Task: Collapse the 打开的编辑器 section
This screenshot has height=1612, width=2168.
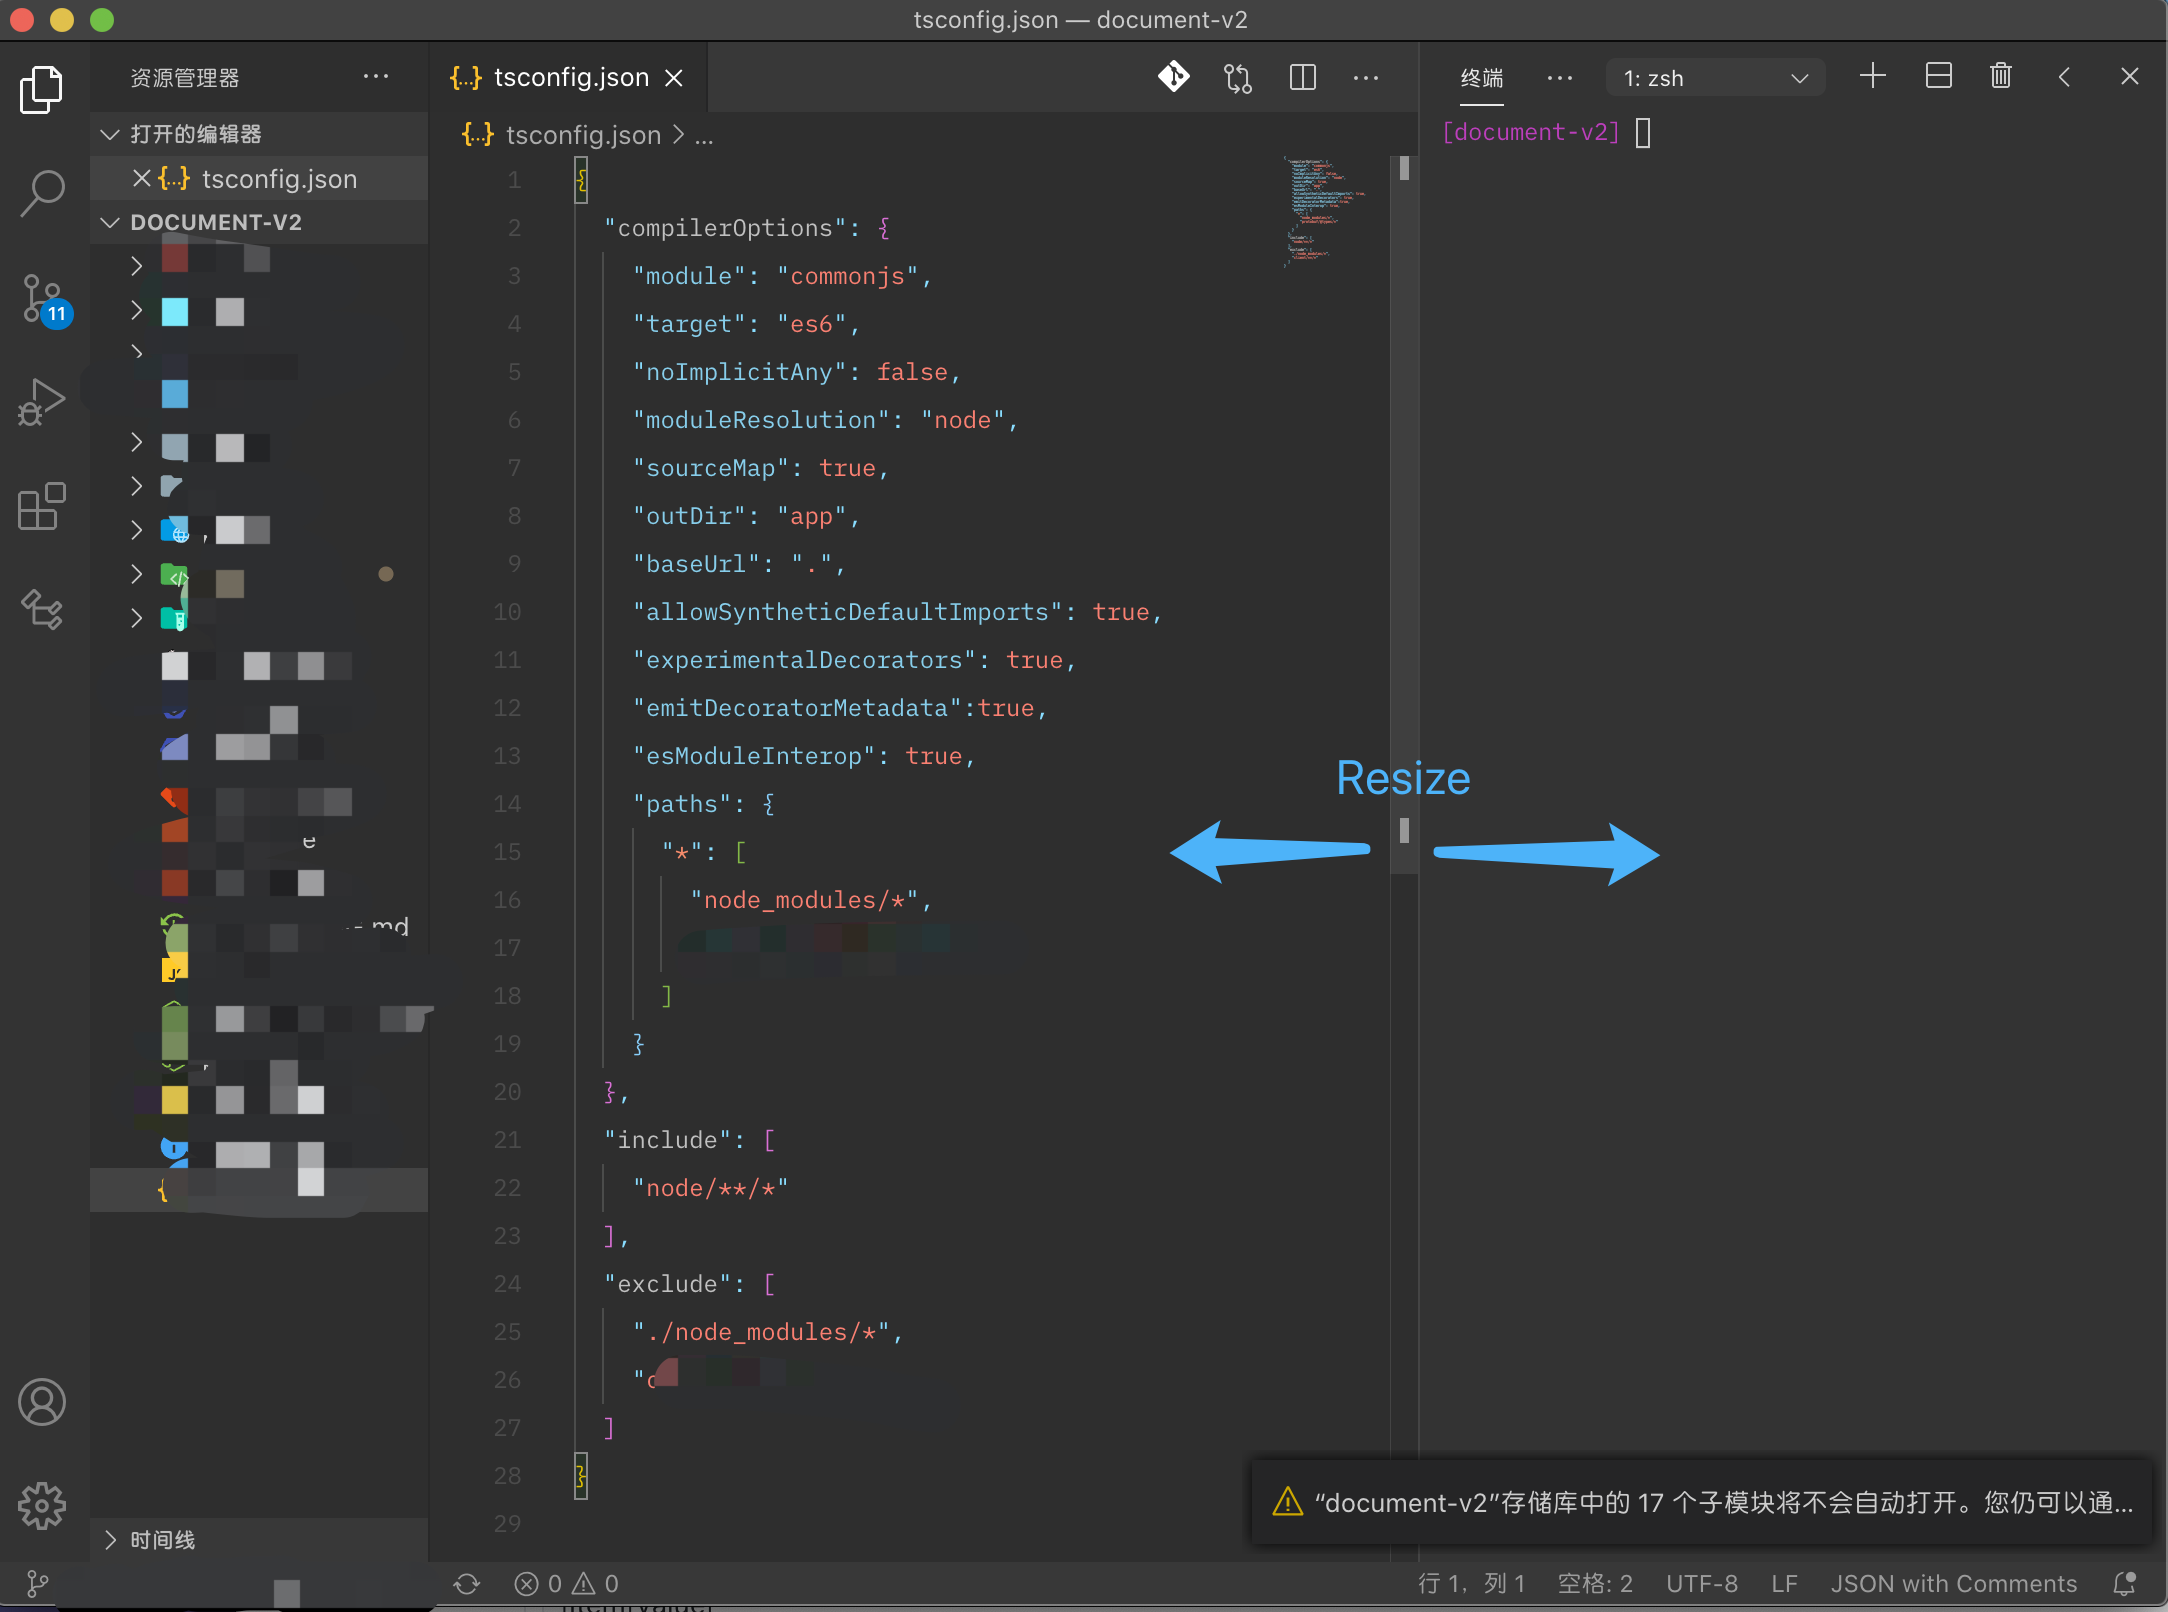Action: point(259,134)
